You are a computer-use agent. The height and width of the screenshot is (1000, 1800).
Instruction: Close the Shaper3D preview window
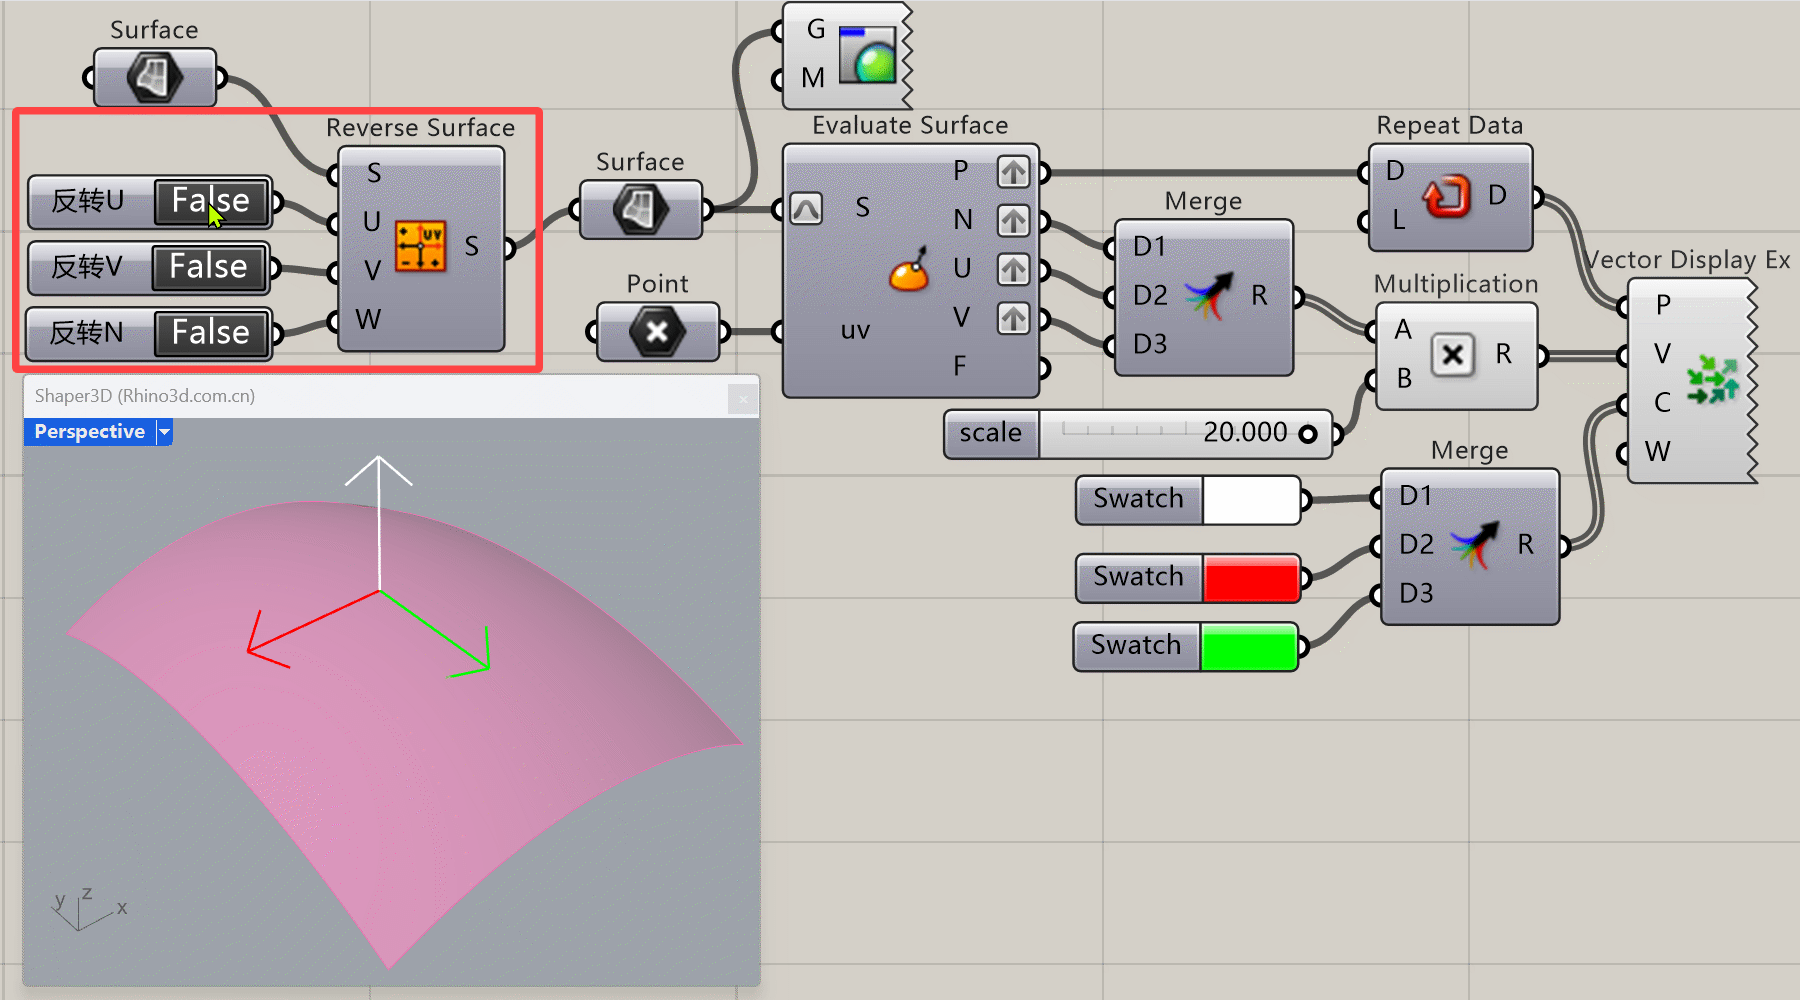(743, 399)
